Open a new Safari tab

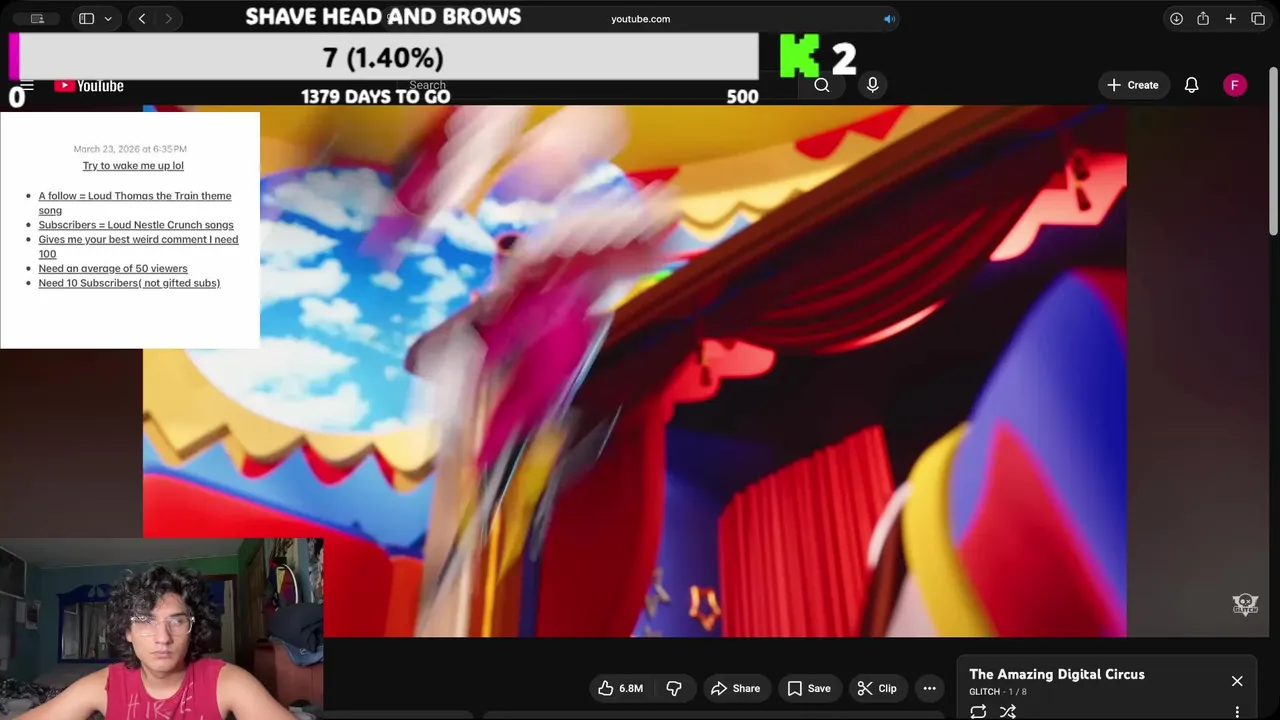(1231, 18)
